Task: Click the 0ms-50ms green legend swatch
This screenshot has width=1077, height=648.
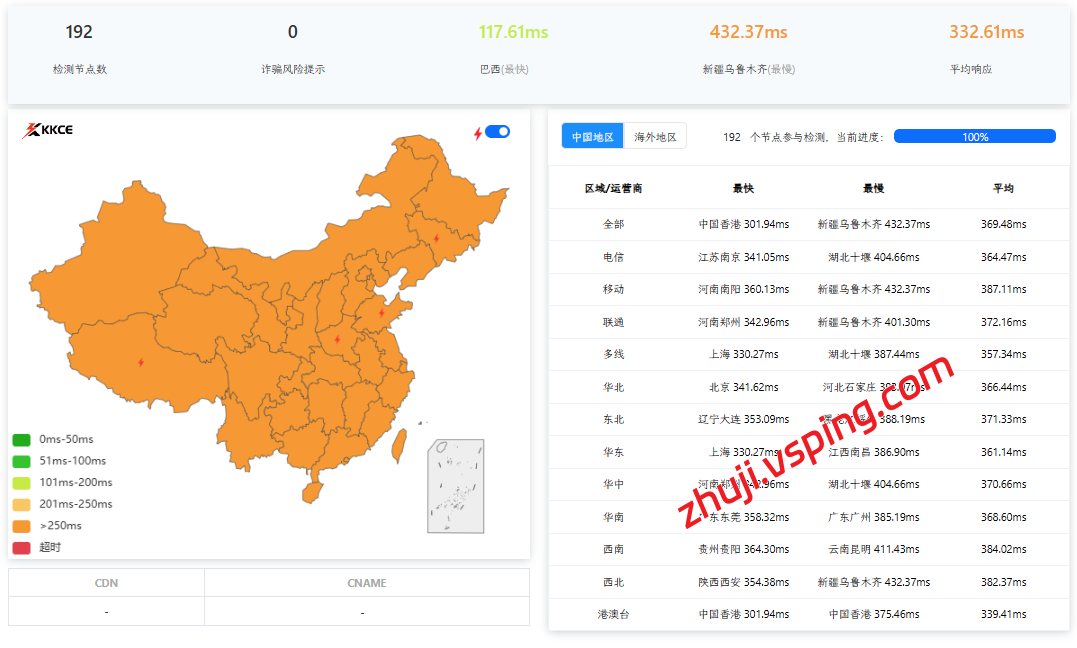Action: pyautogui.click(x=22, y=440)
